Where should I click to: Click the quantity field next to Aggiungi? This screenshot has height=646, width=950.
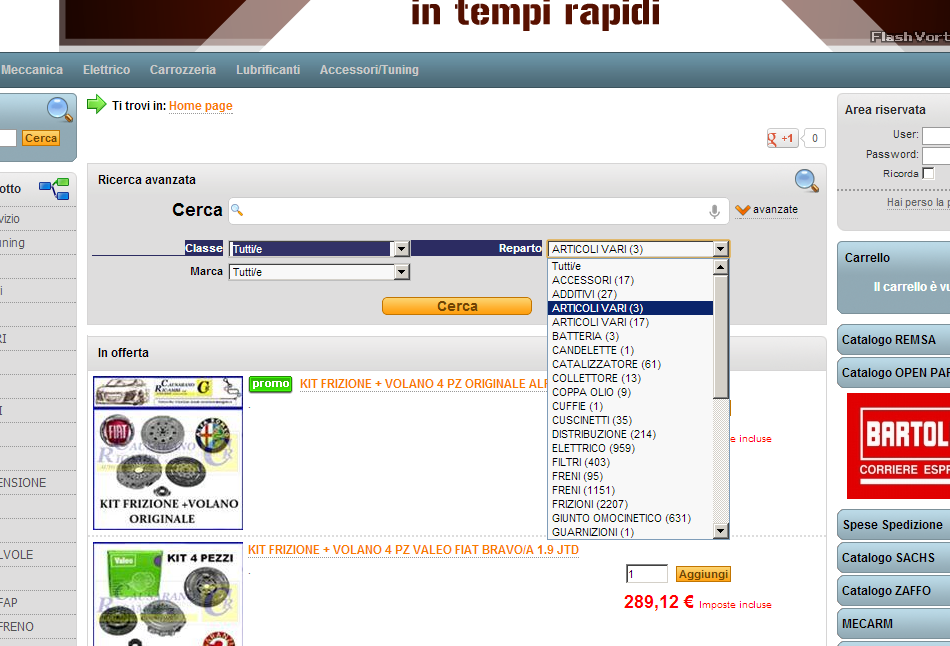[646, 574]
